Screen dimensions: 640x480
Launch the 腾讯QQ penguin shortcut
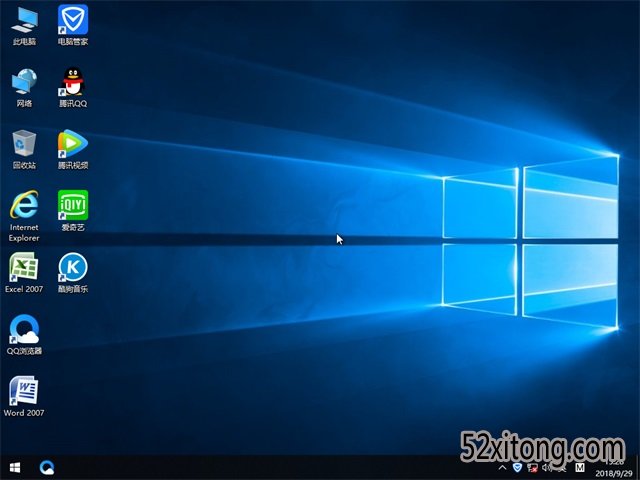click(x=73, y=87)
